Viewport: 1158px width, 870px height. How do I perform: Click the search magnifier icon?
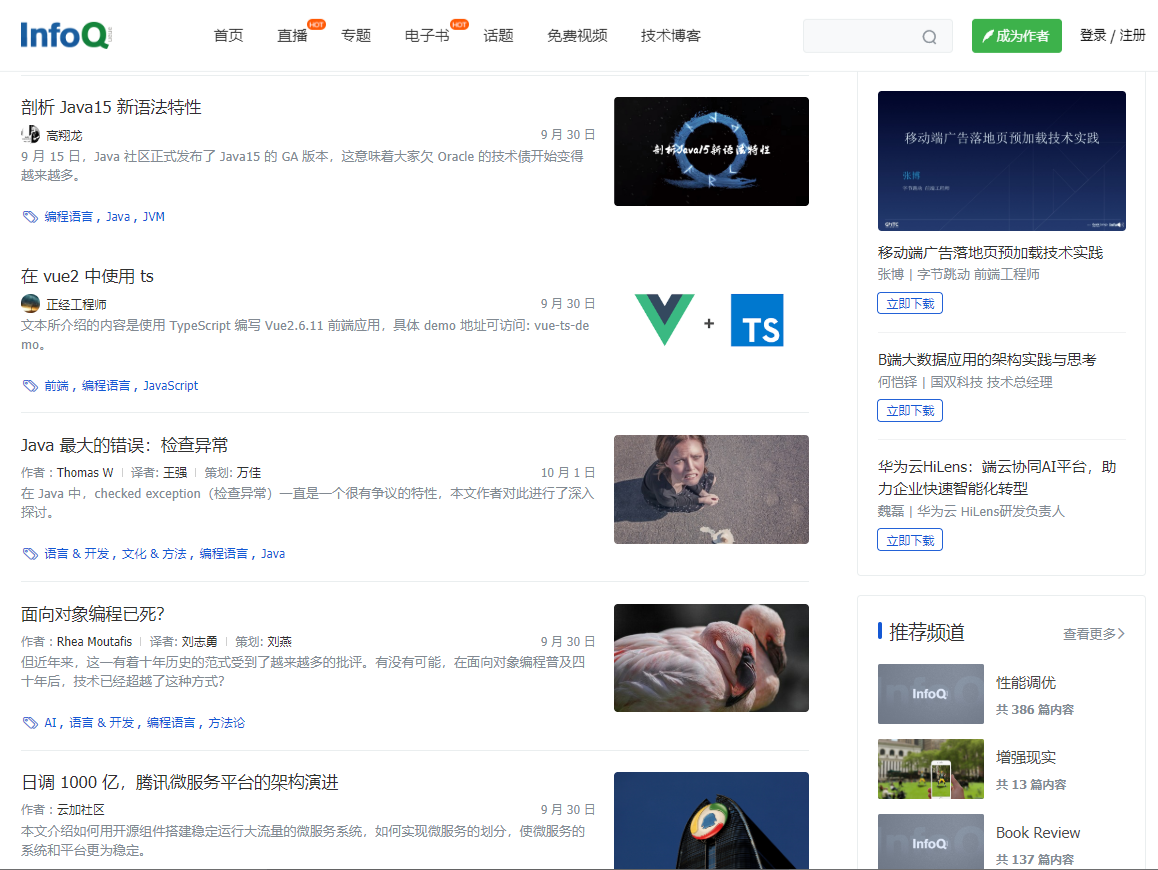pos(929,37)
